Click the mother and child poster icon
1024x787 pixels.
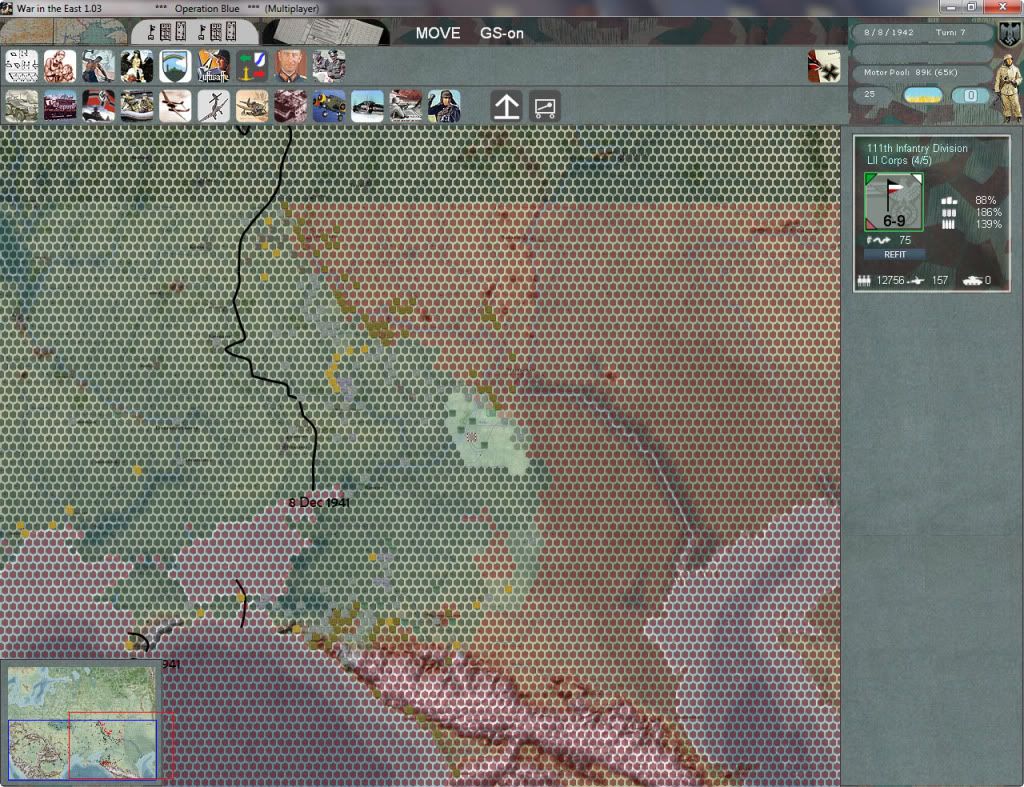(59, 66)
